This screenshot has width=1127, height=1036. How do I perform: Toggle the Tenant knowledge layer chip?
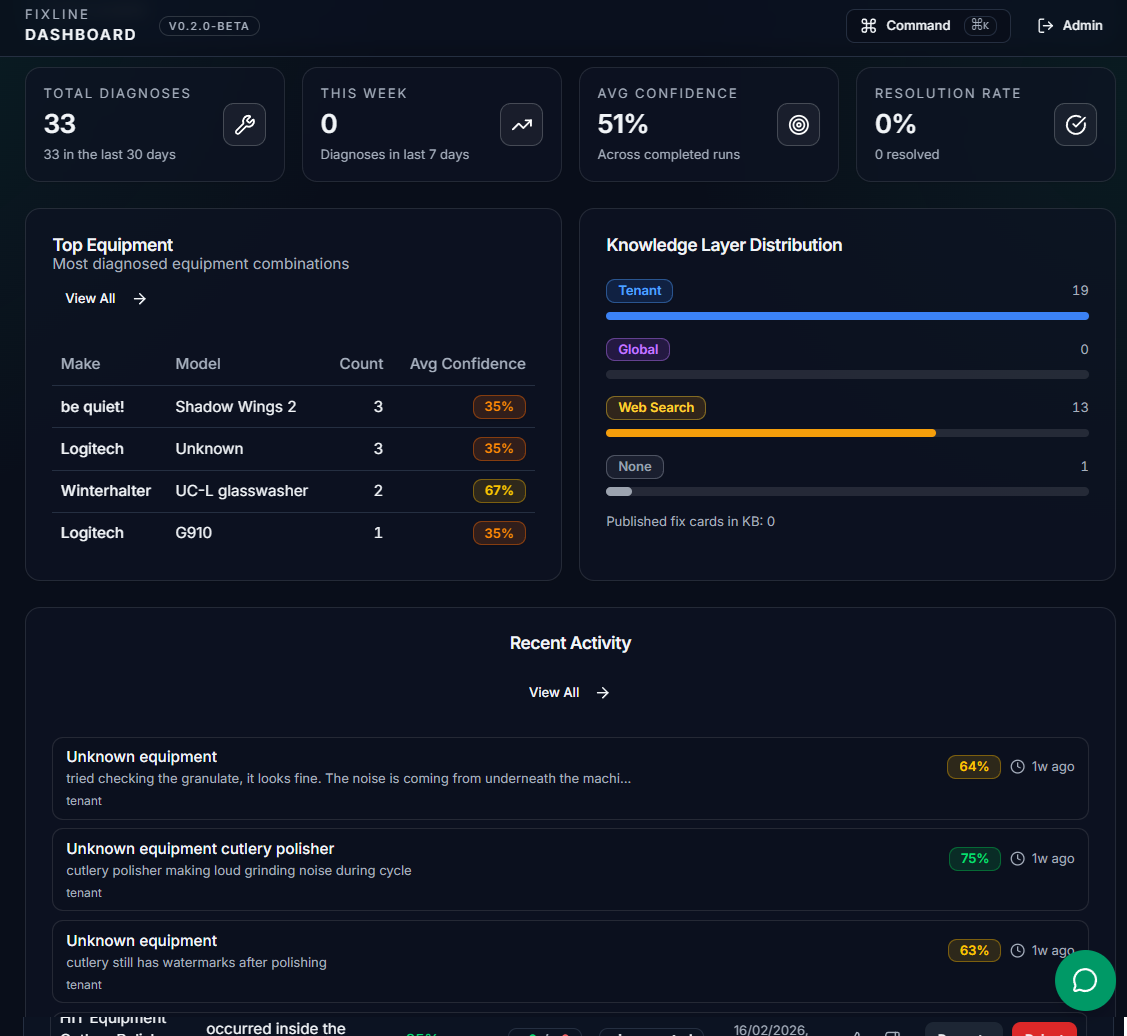click(x=639, y=290)
